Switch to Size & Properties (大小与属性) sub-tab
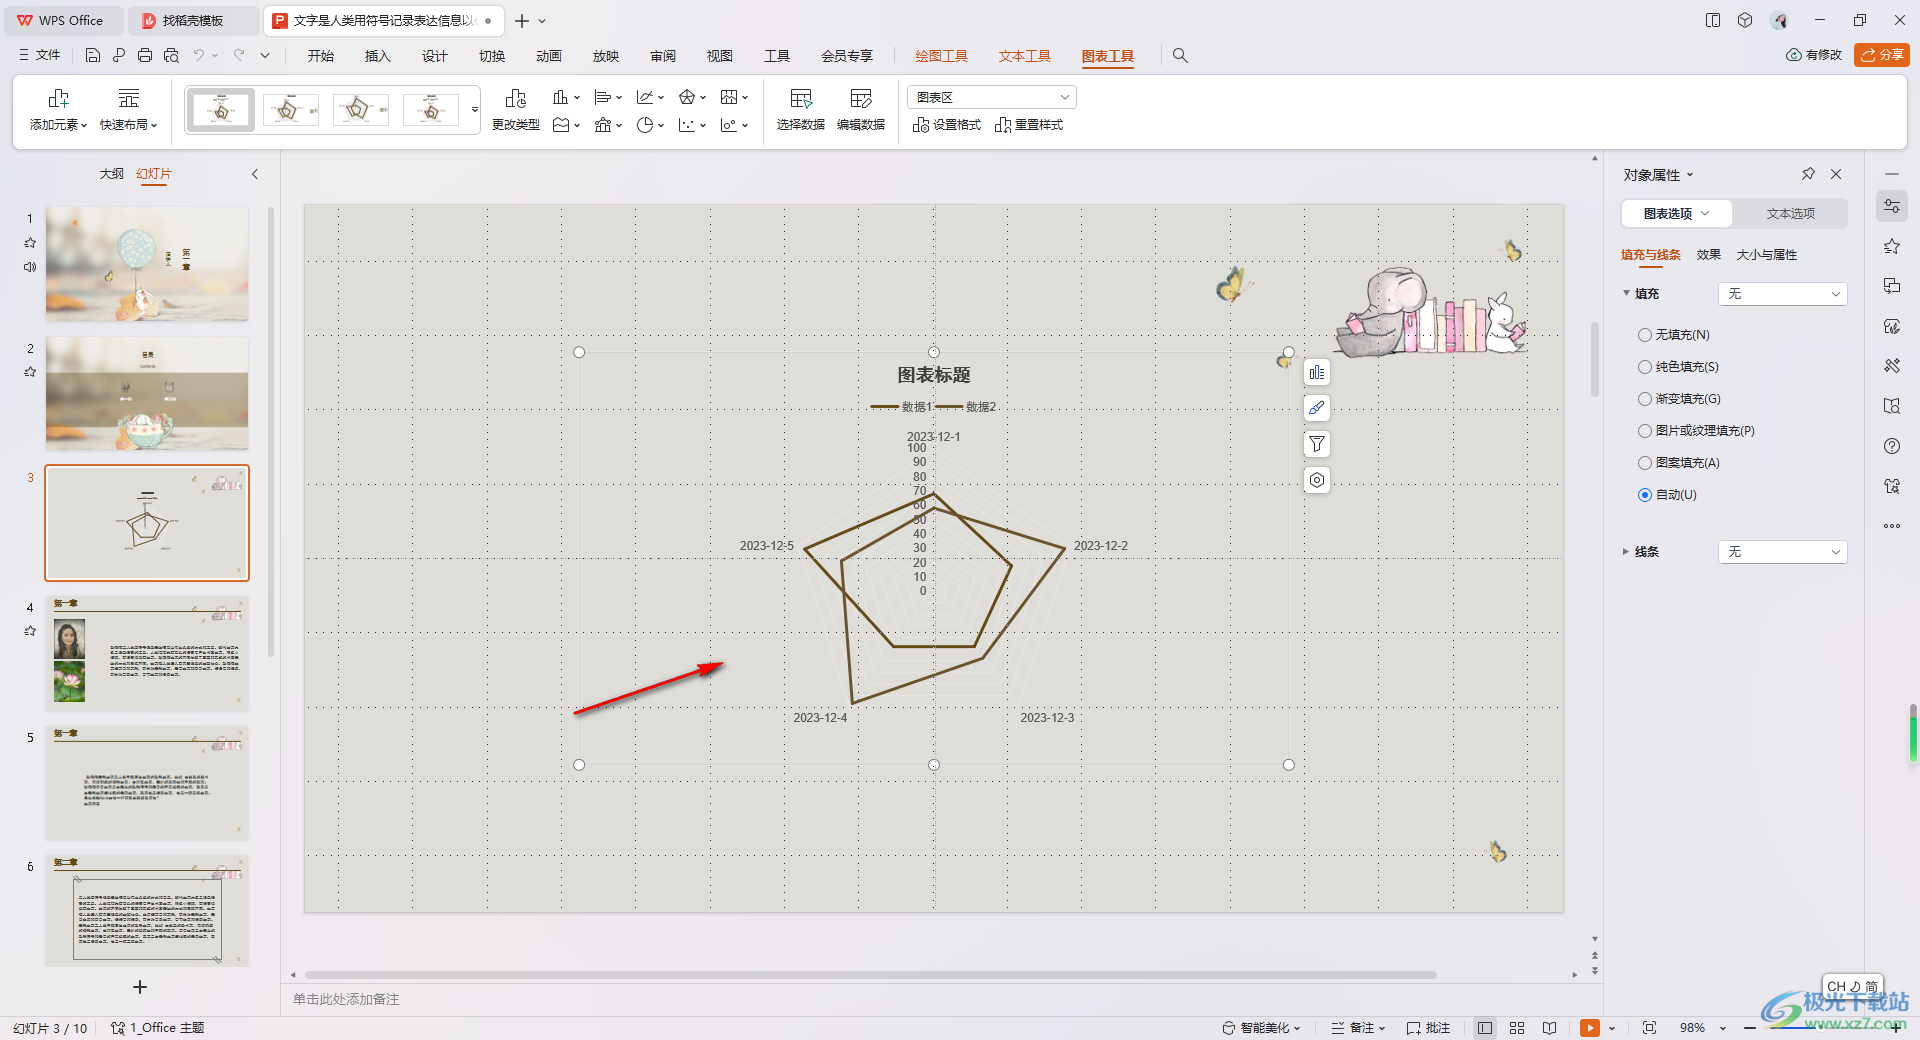Image resolution: width=1920 pixels, height=1040 pixels. (x=1767, y=255)
